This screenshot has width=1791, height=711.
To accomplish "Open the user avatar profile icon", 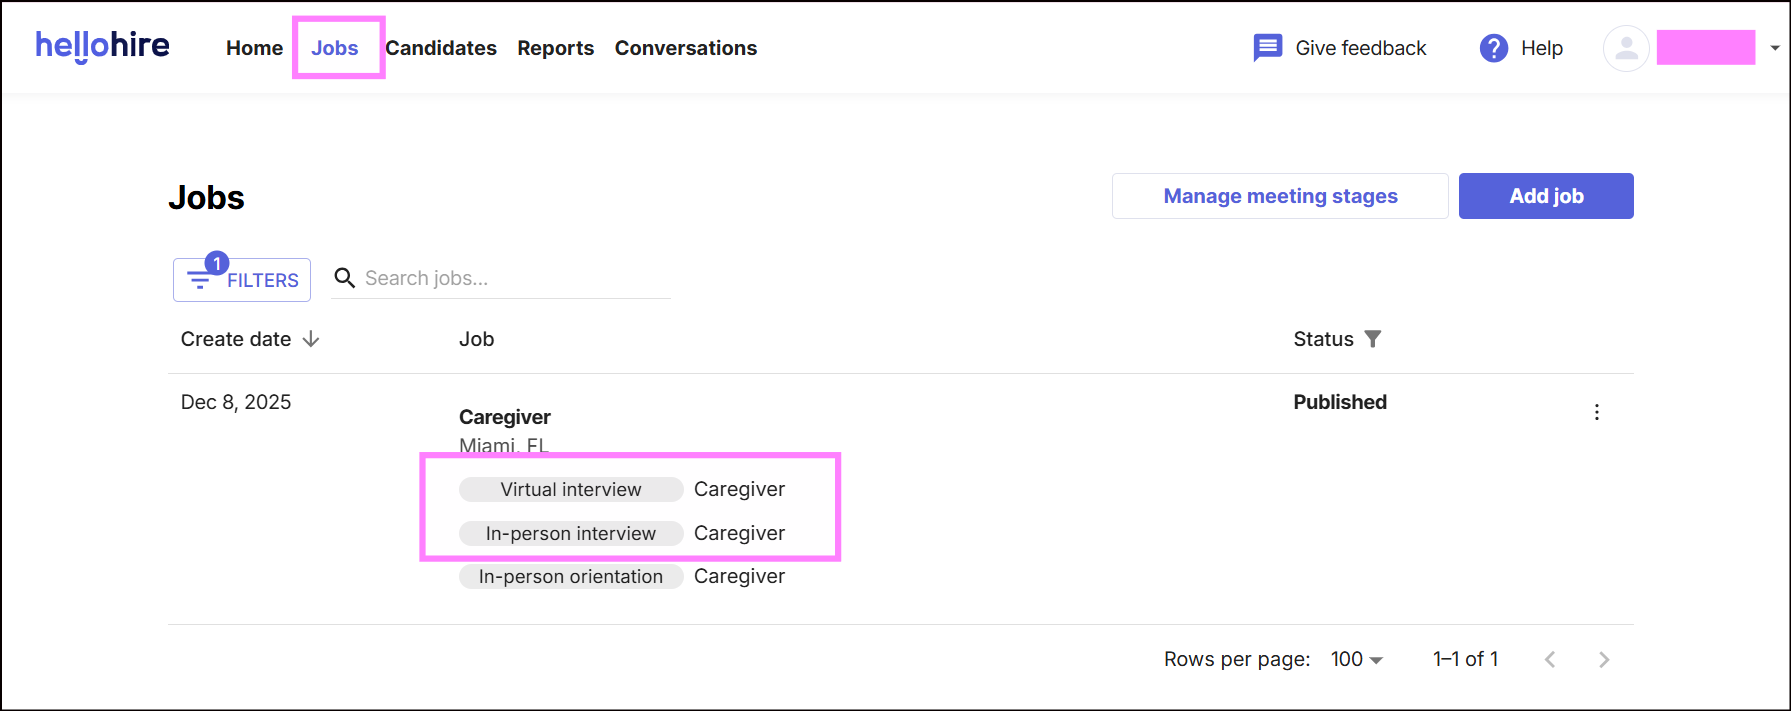I will point(1626,48).
